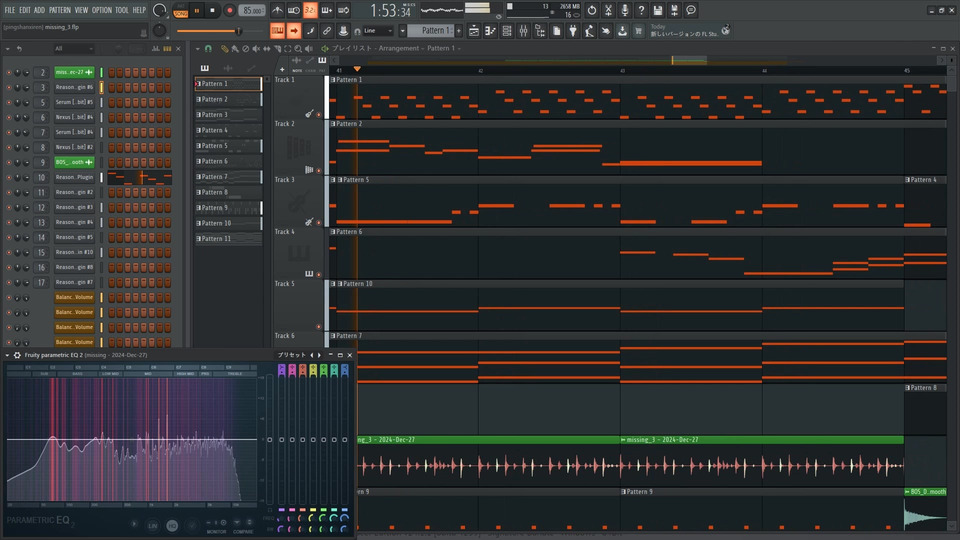960x540 pixels.
Task: Select the pencil draw tool in Playlist
Action: [224, 48]
